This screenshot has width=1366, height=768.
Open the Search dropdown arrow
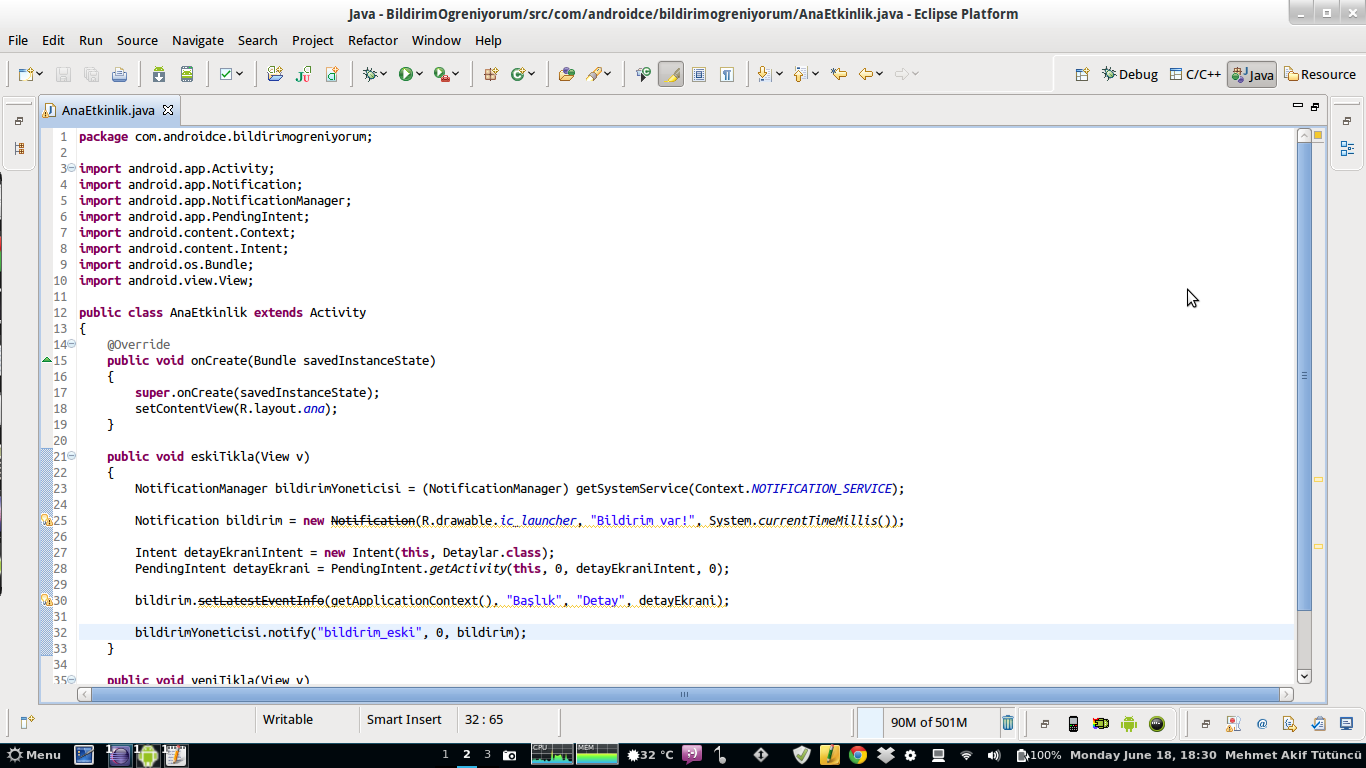coord(608,74)
